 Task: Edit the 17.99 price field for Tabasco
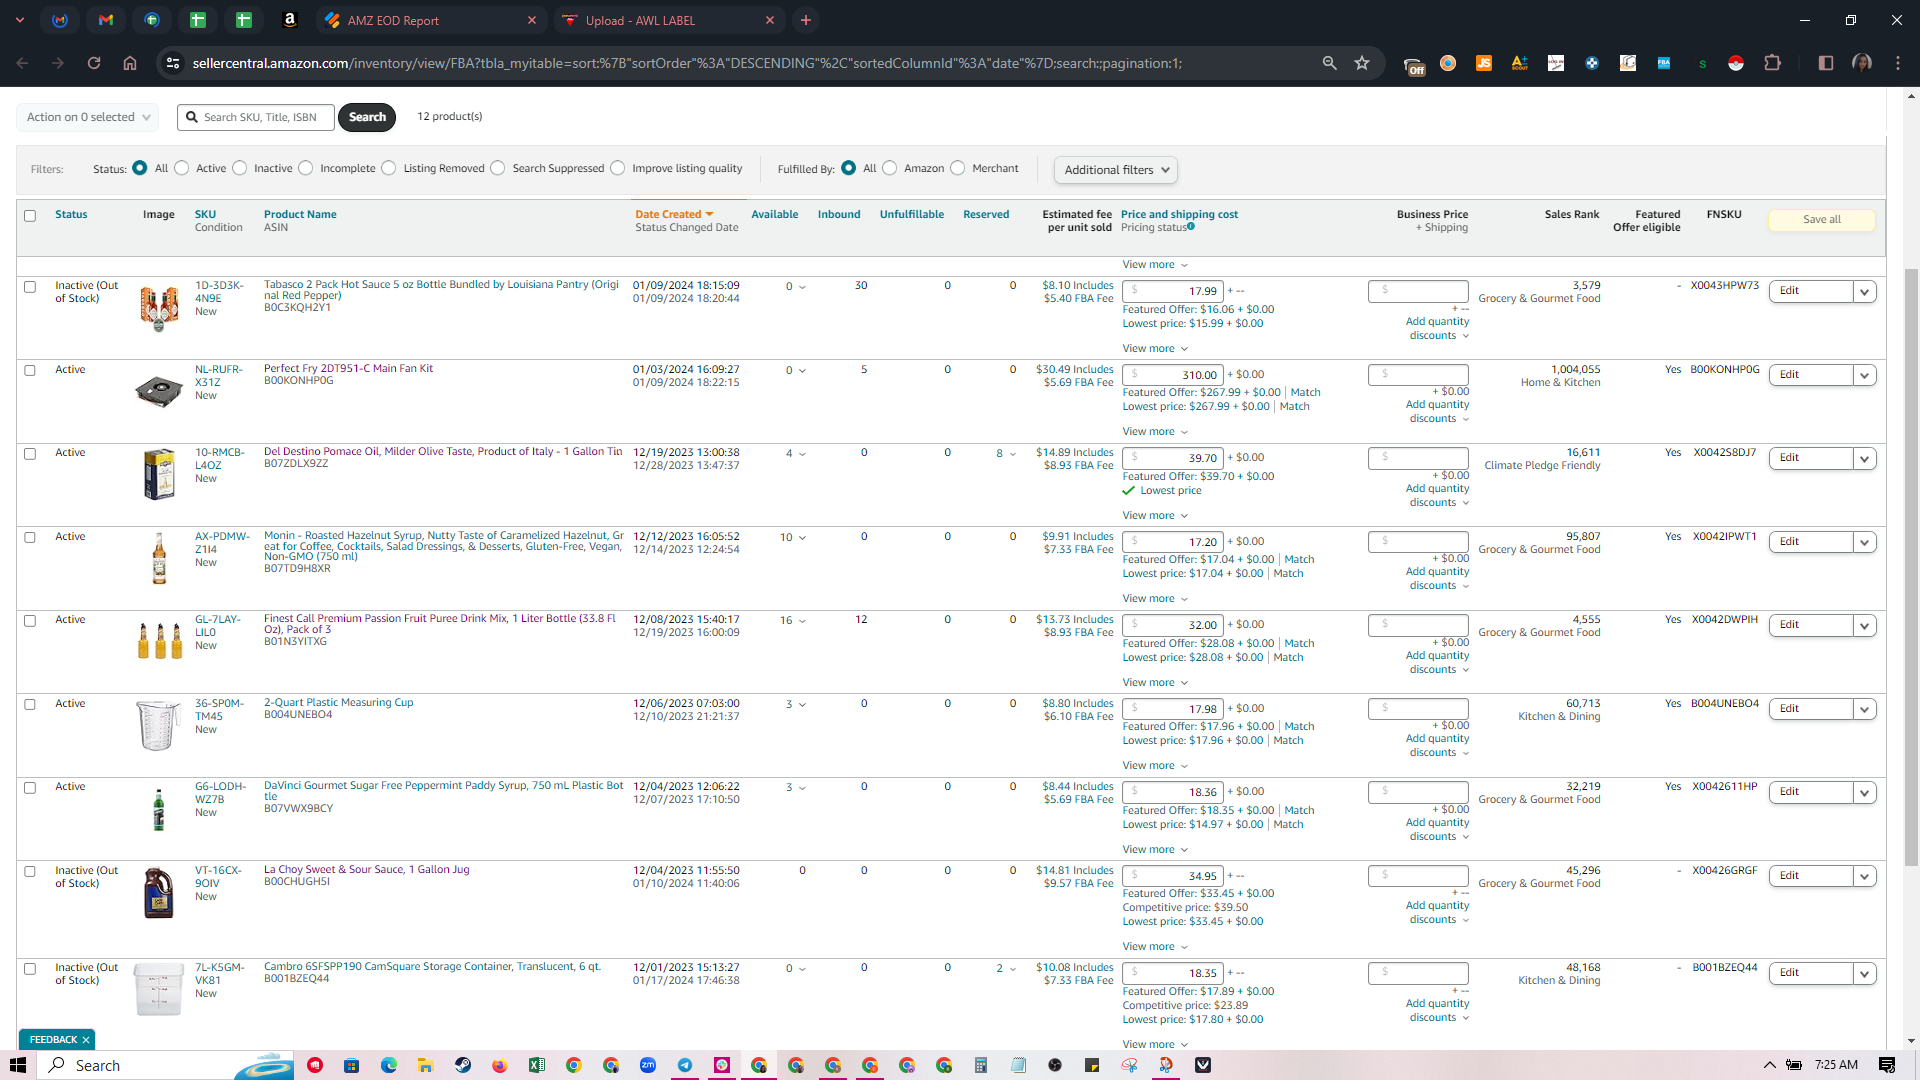pos(1173,292)
